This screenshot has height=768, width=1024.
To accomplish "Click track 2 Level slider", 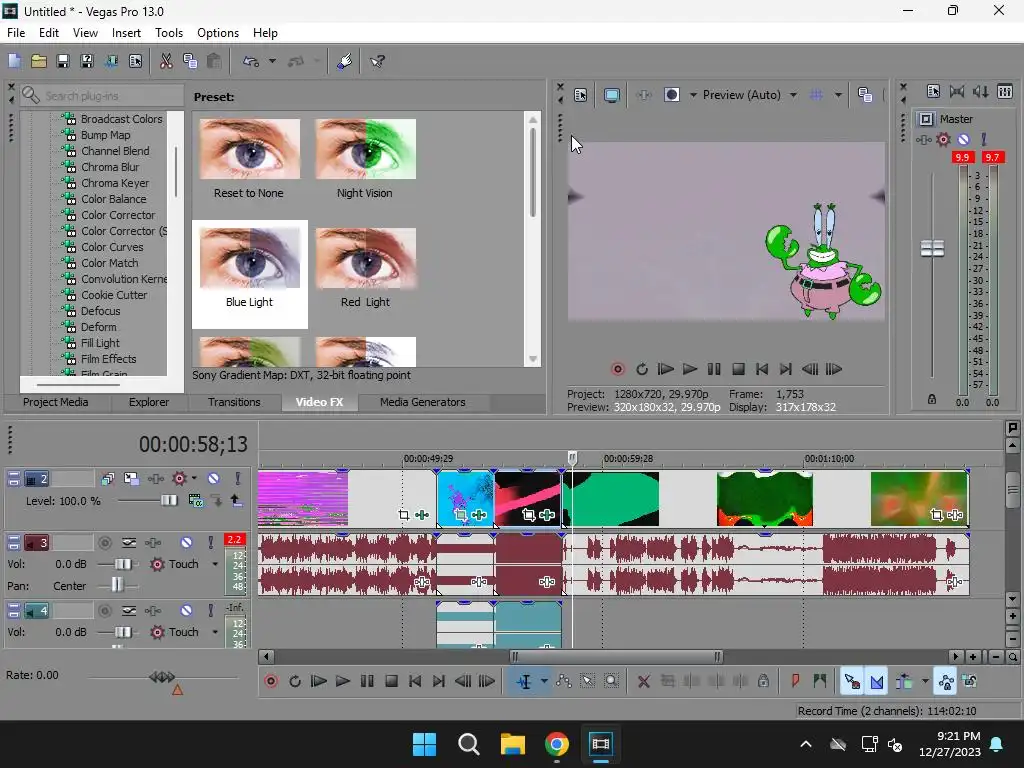I will coord(168,501).
